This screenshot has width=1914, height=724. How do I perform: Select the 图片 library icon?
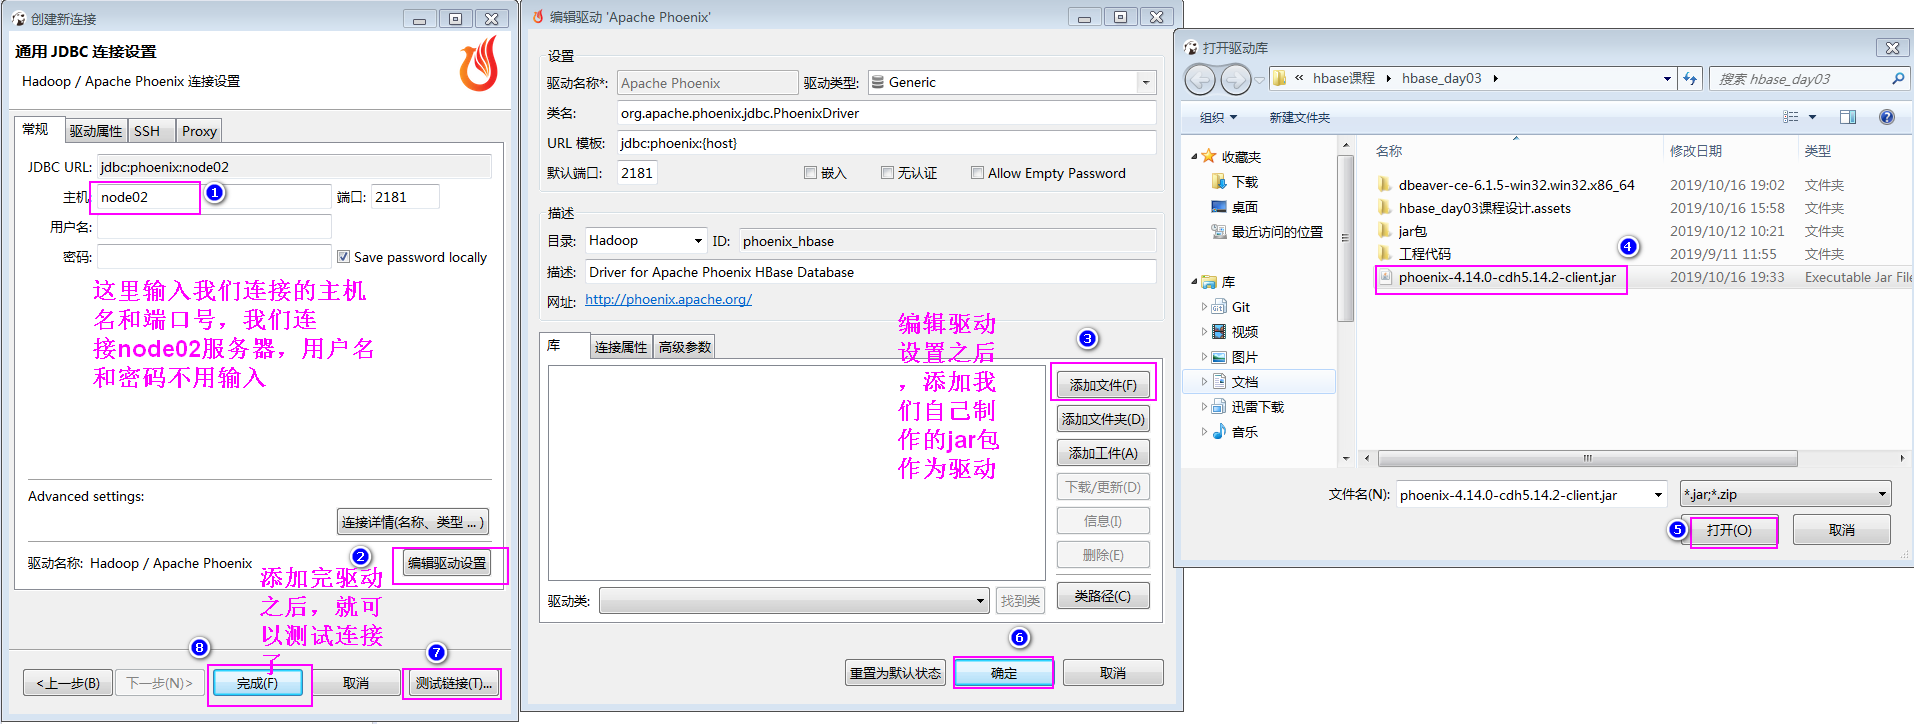[1219, 356]
